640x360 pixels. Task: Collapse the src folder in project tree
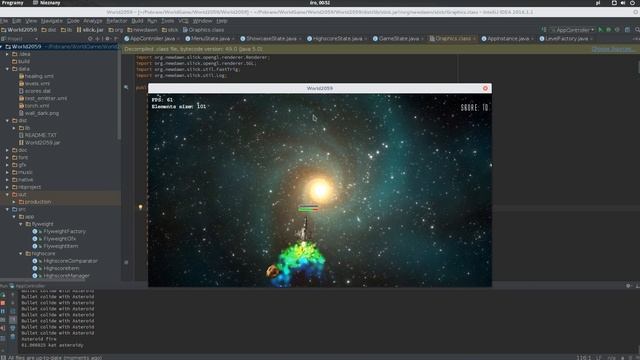coord(7,209)
